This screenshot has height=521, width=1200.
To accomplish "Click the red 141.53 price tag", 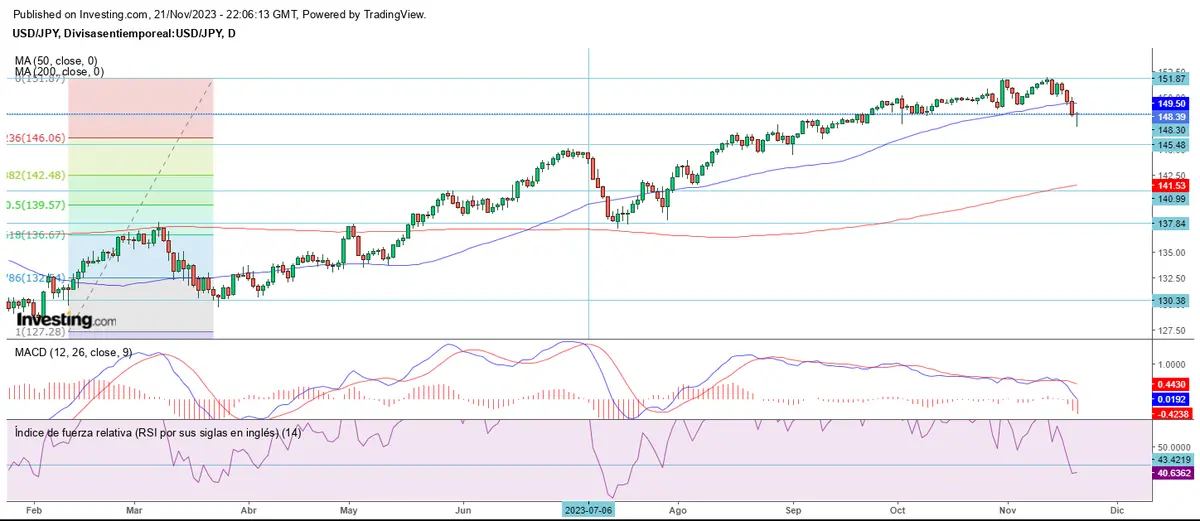I will [x=1171, y=186].
